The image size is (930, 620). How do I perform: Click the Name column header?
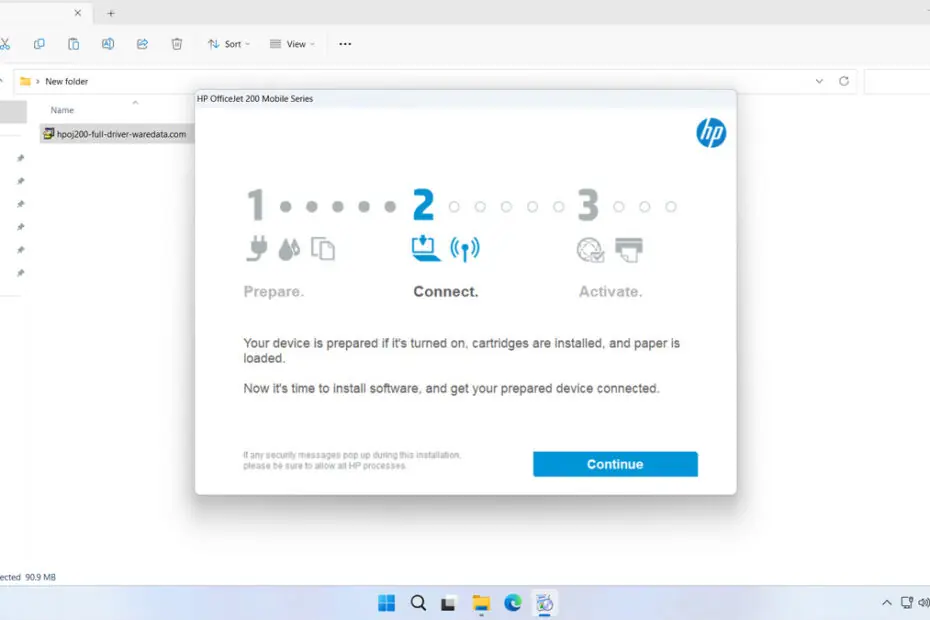coord(63,110)
